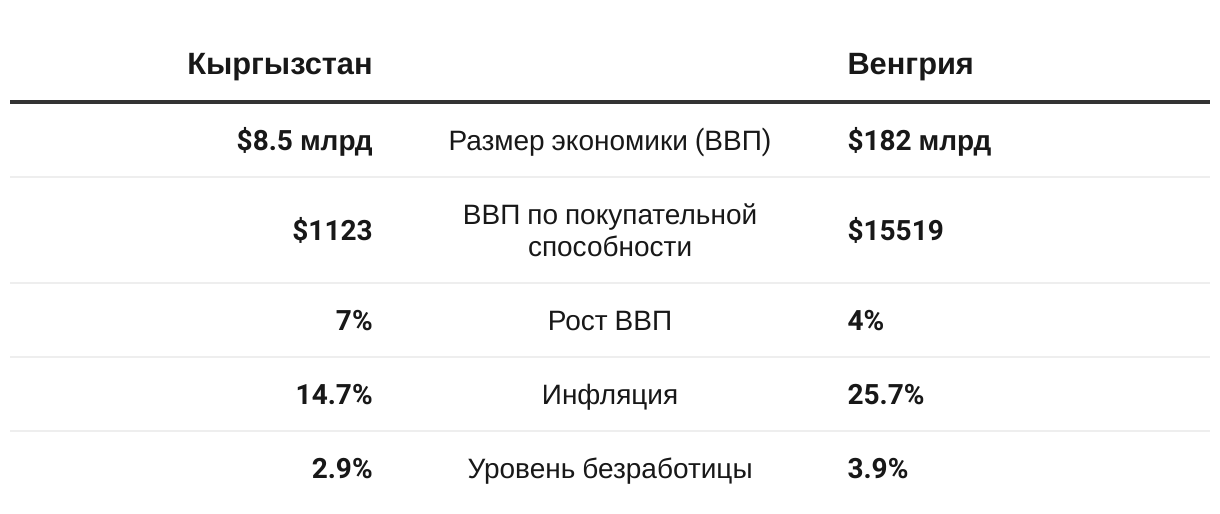Select the Уровень безработицы label
The width and height of the screenshot is (1220, 514).
click(610, 469)
